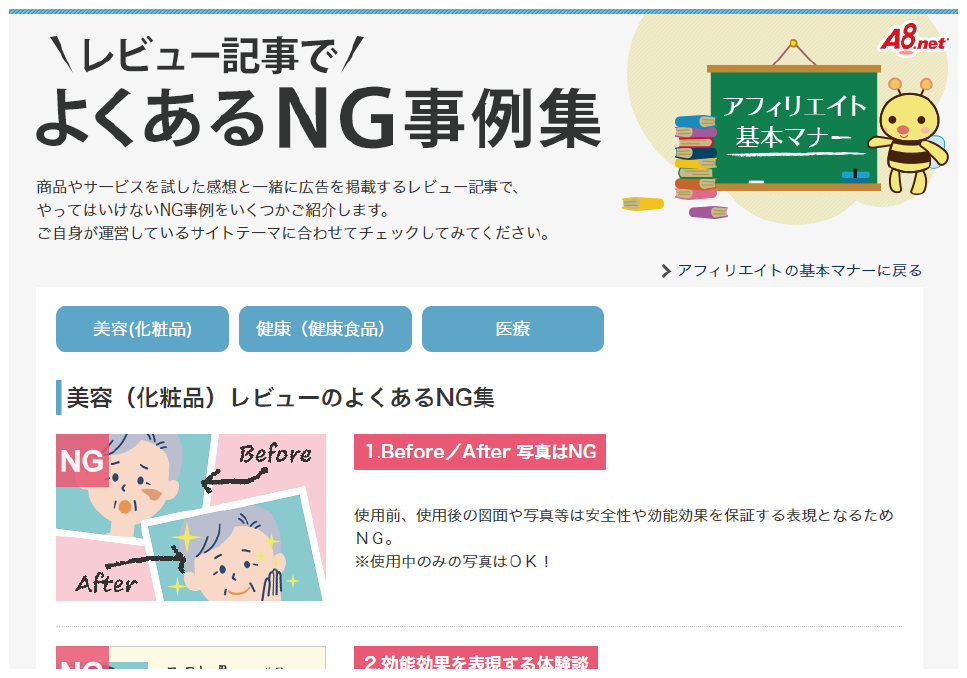Image resolution: width=967 pixels, height=678 pixels.
Task: Click the NG badge on Before/After image
Action: click(x=83, y=460)
